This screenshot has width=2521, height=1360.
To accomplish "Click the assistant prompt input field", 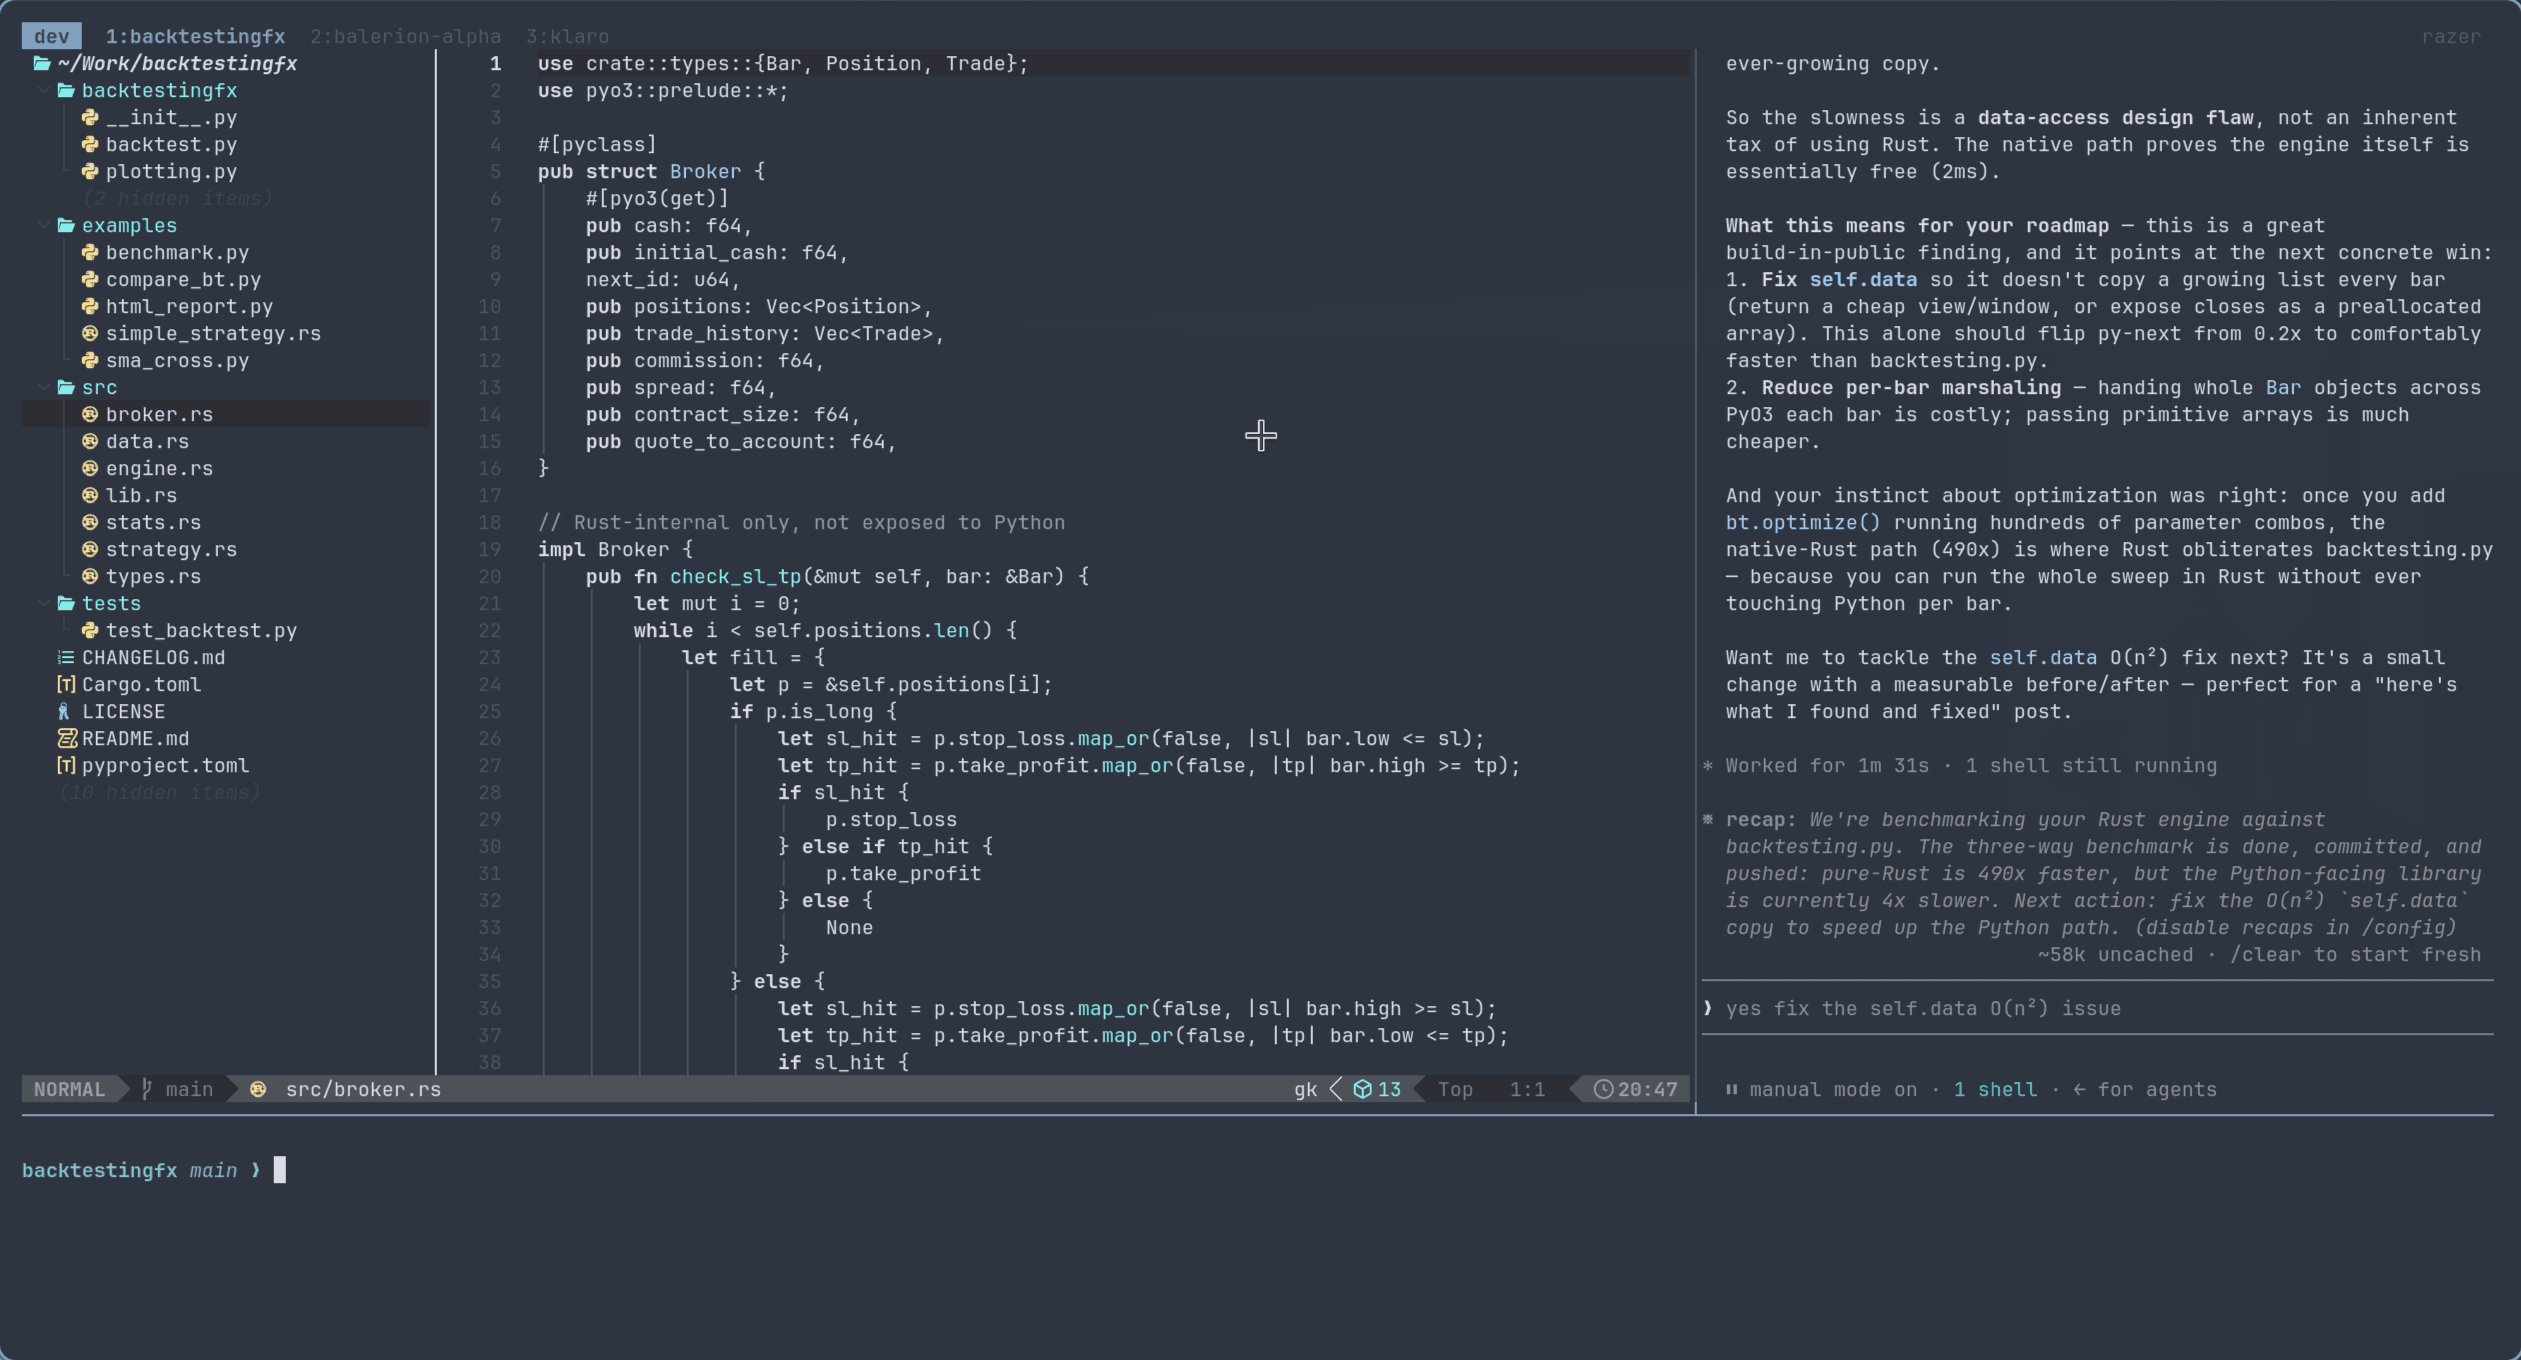I will tap(2097, 1008).
